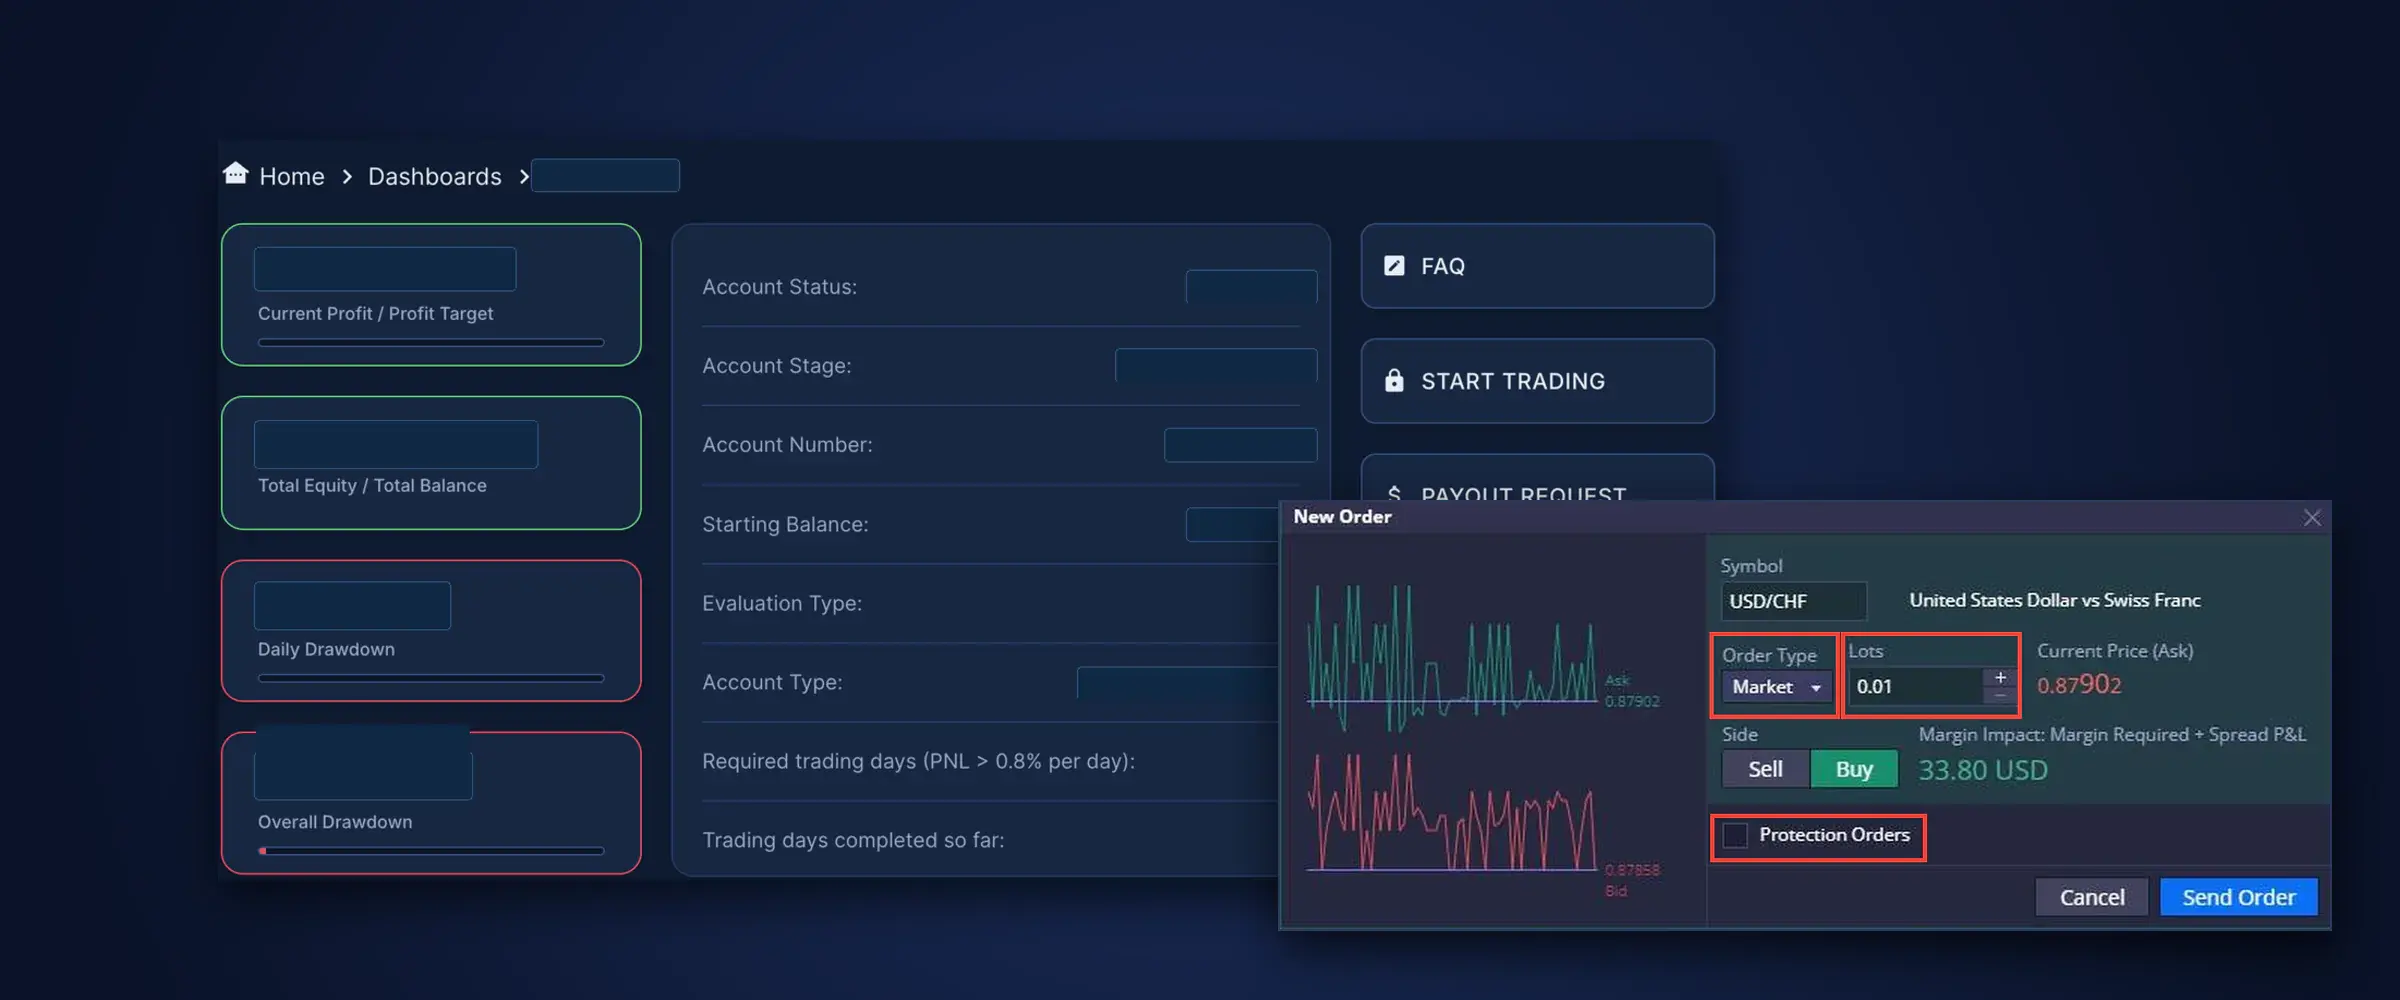
Task: Open the PAYOUT REQUEST button
Action: coord(1537,479)
